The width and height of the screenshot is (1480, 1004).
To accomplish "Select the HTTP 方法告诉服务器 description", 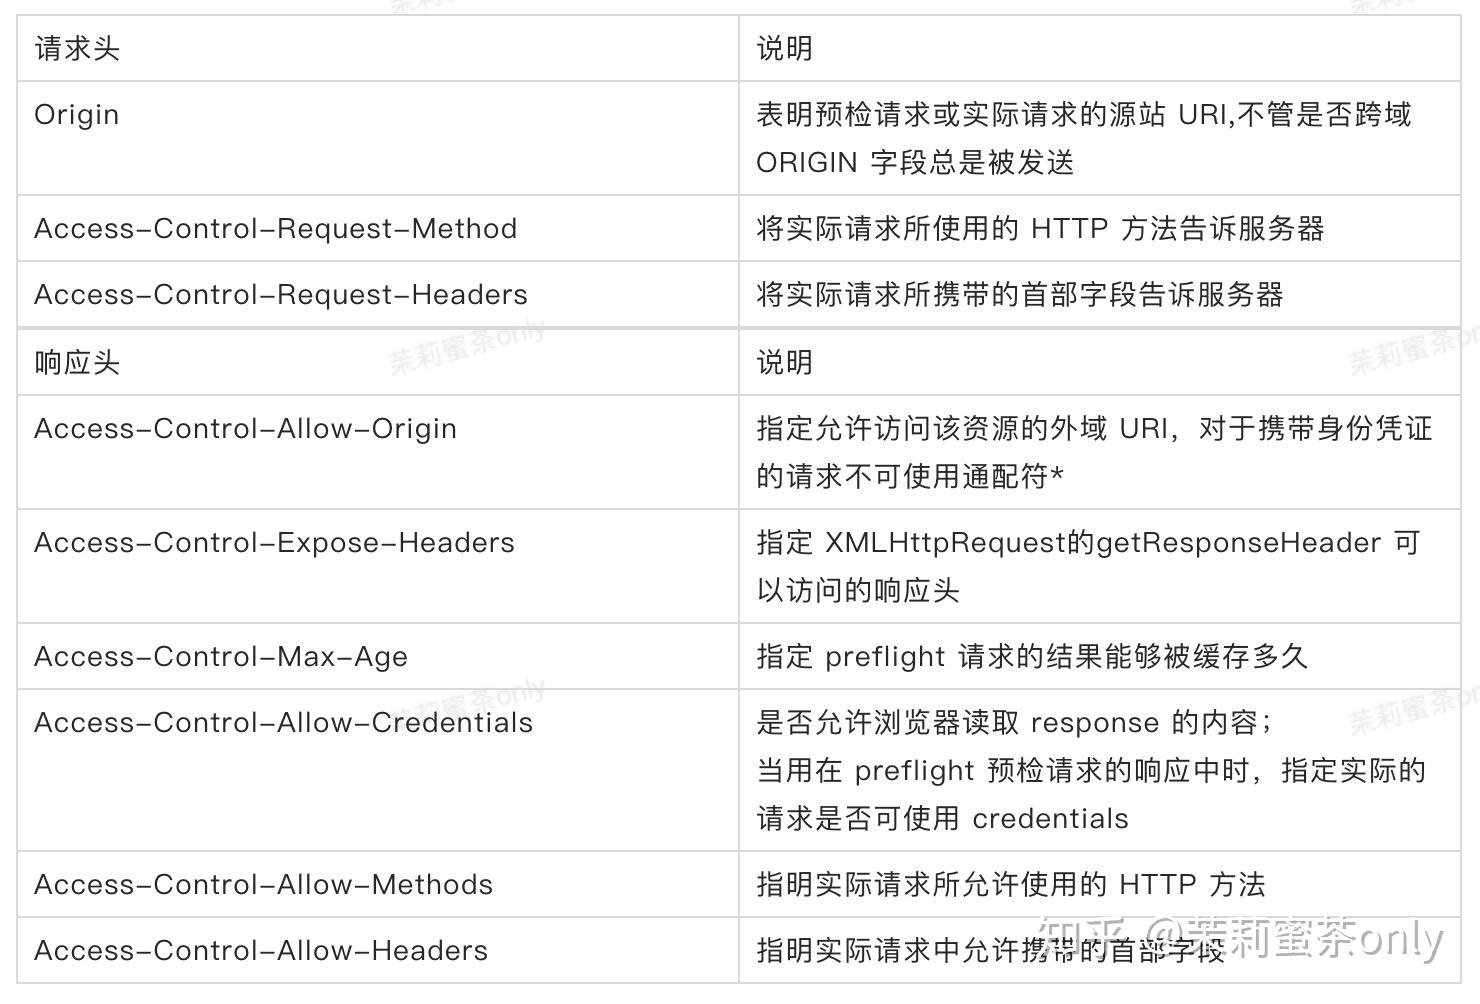I will click(x=1040, y=228).
